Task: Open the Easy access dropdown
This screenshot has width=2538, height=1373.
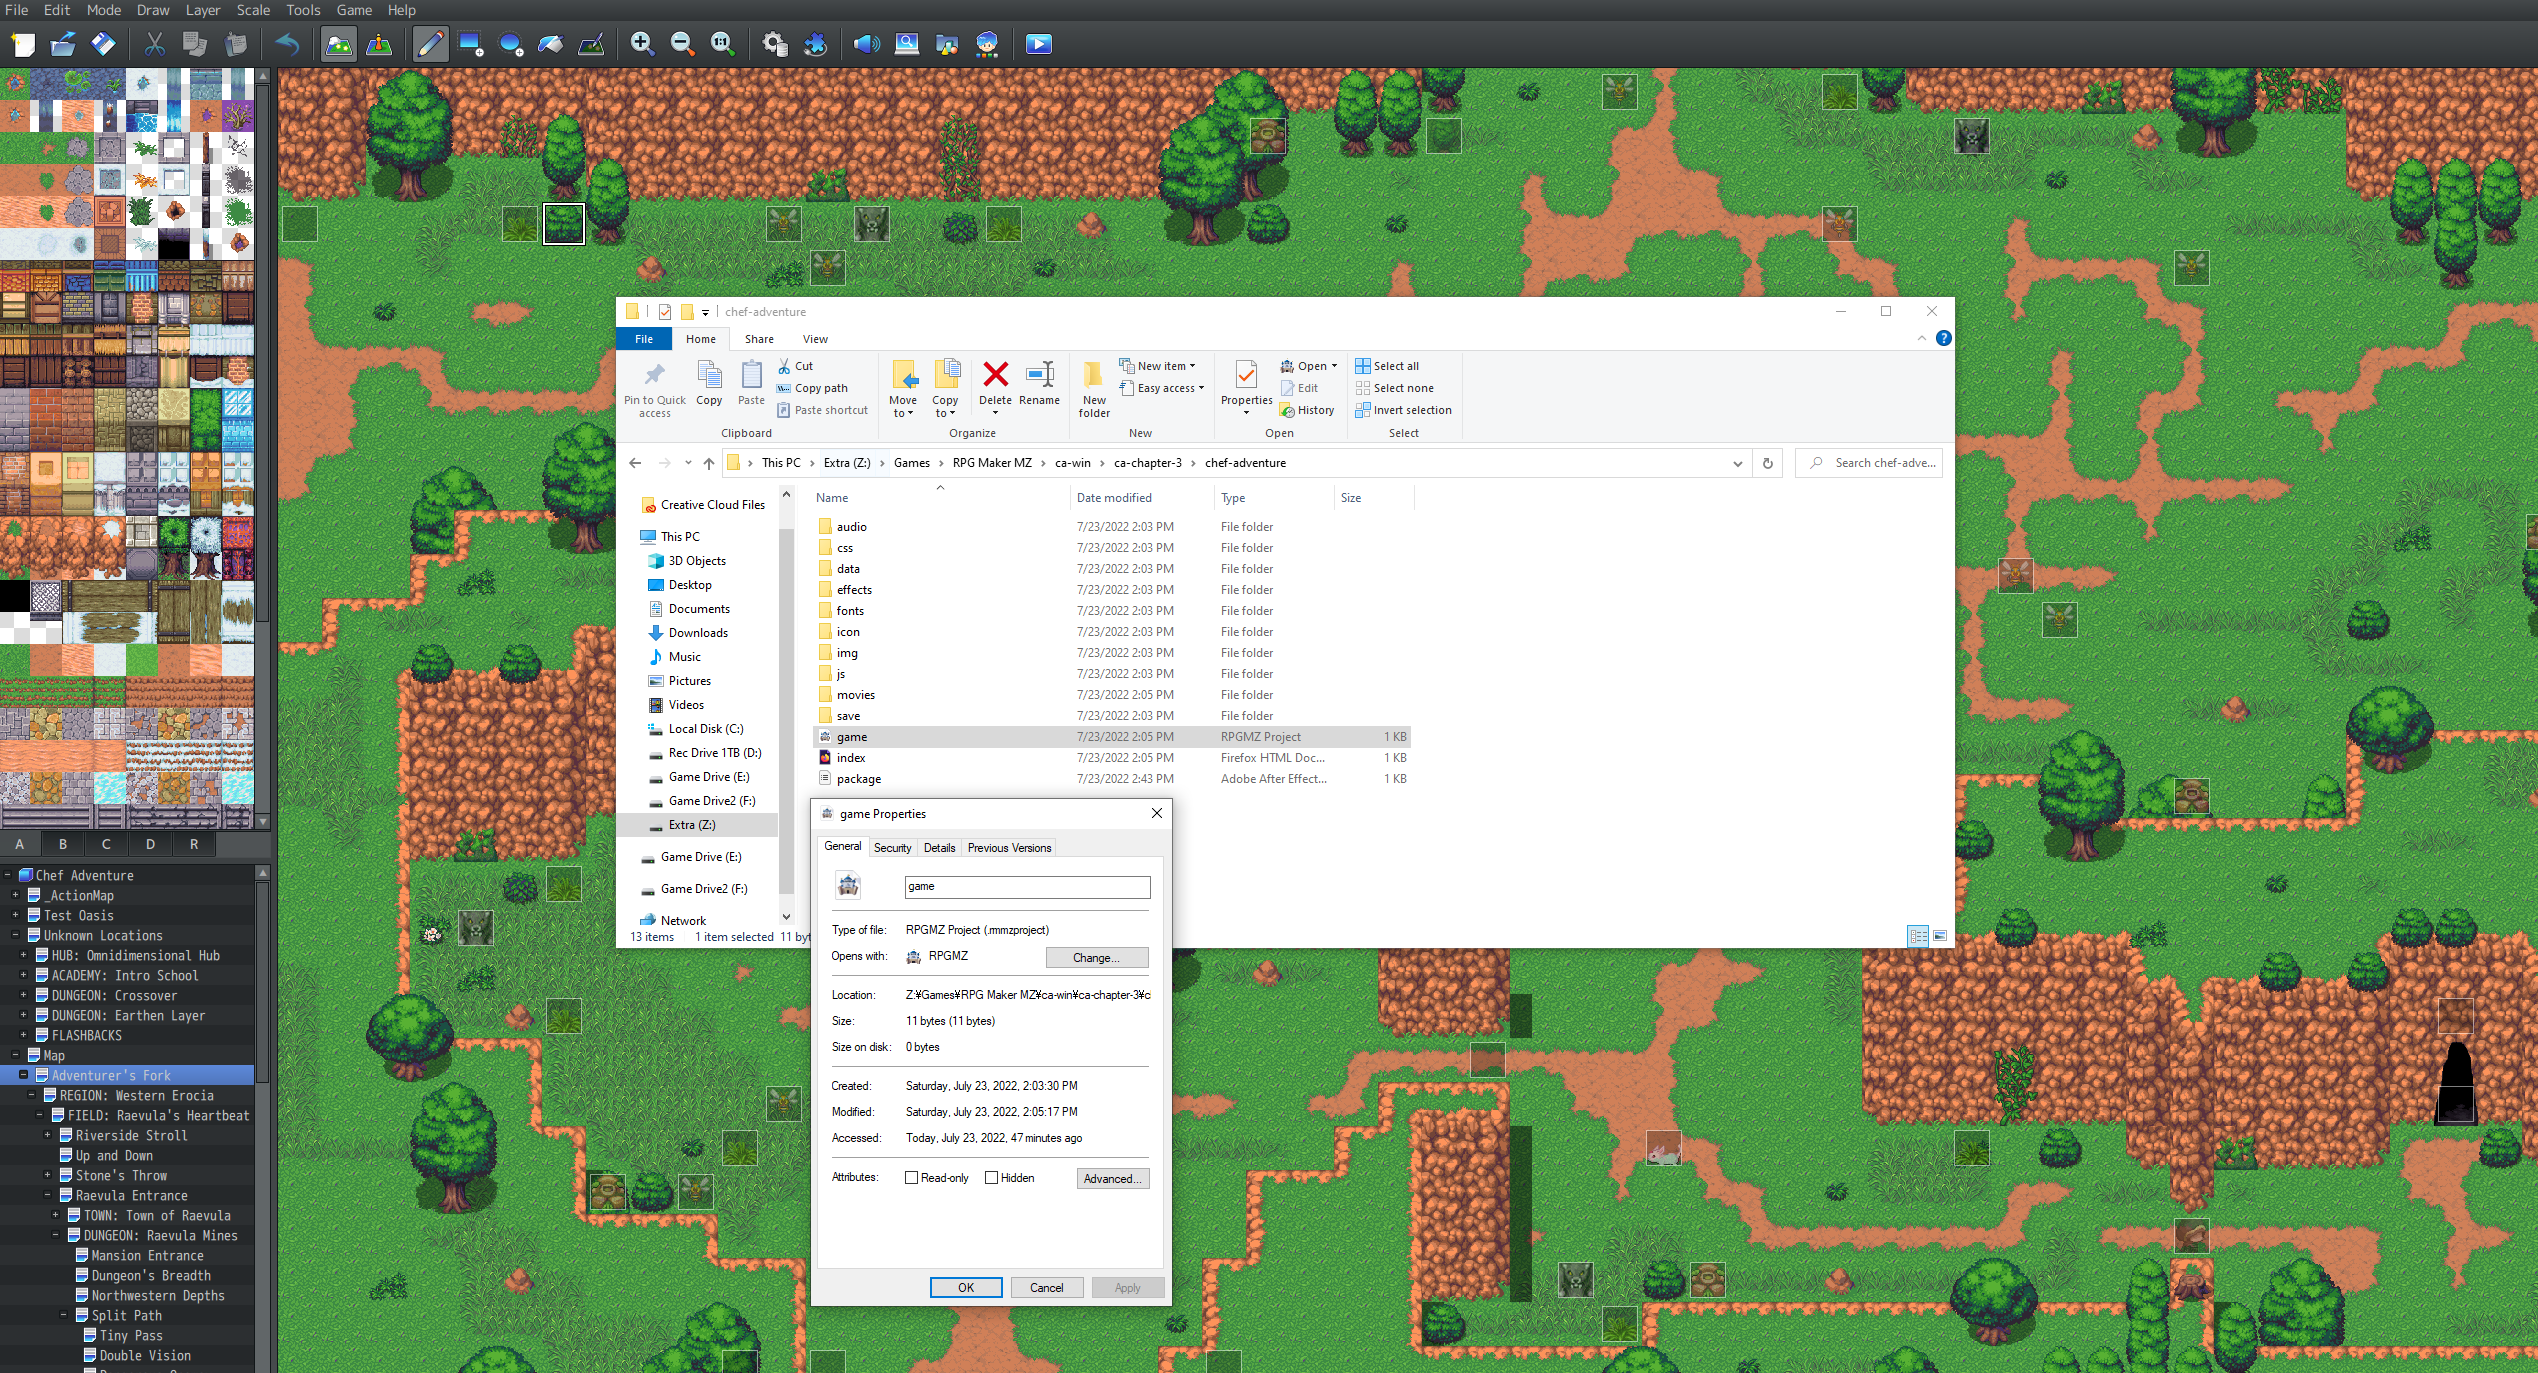Action: [x=1162, y=388]
